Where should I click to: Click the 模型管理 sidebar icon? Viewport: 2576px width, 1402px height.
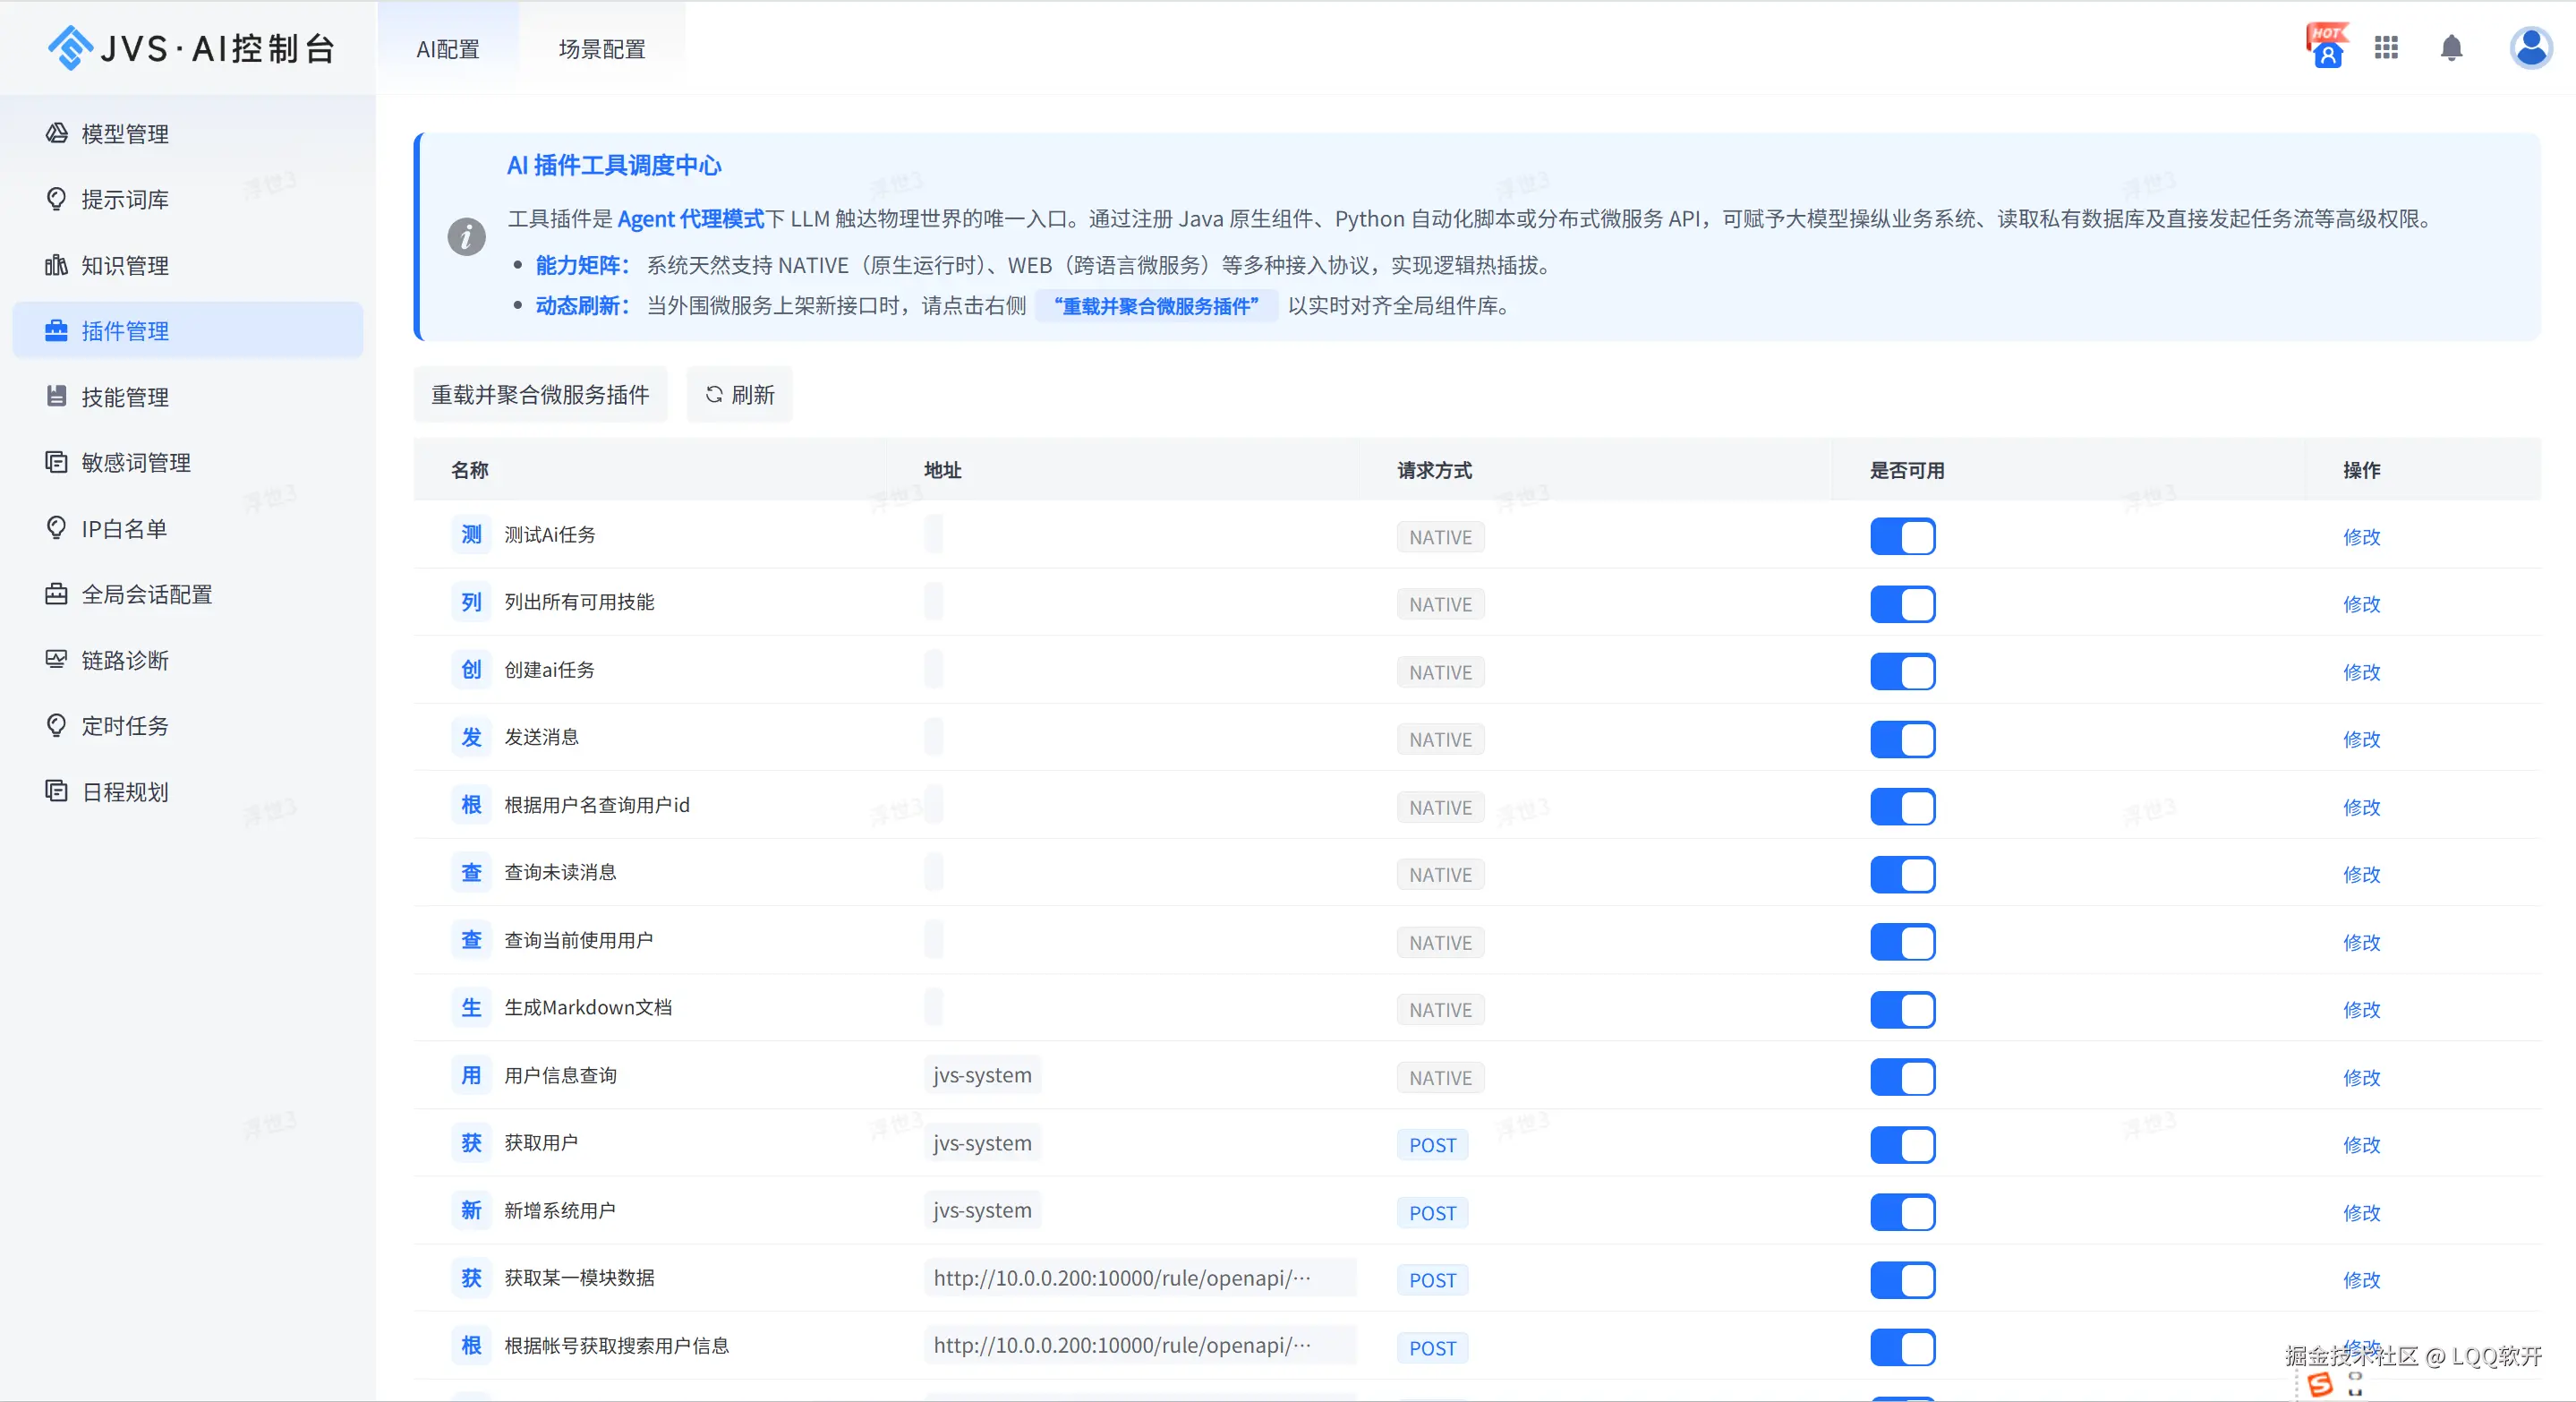(57, 133)
